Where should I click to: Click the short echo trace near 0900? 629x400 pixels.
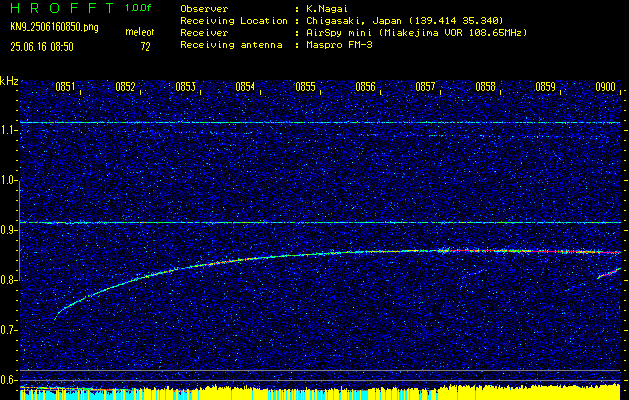pos(609,273)
